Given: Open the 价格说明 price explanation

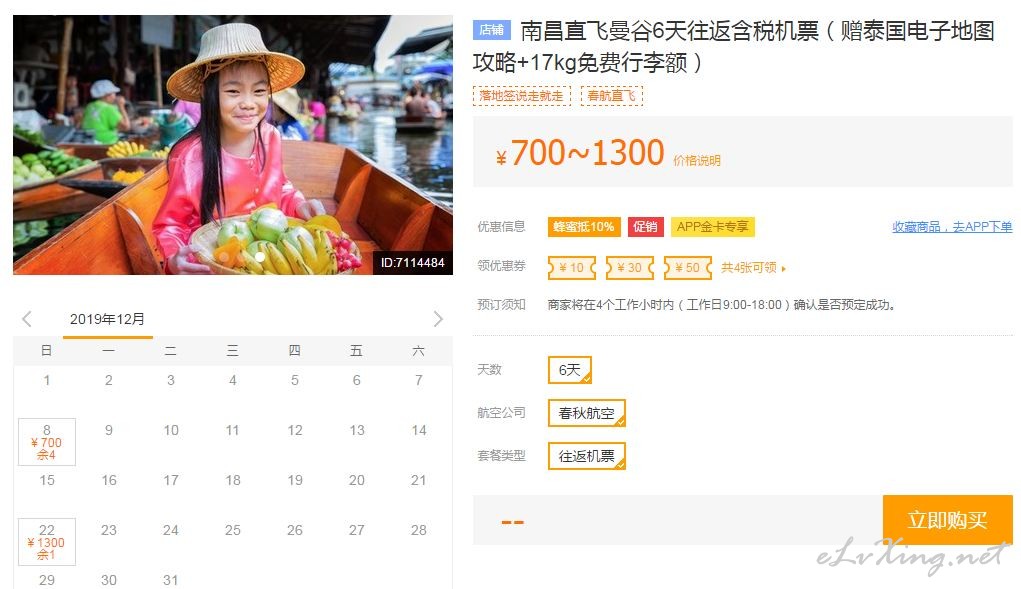Looking at the screenshot, I should [697, 160].
